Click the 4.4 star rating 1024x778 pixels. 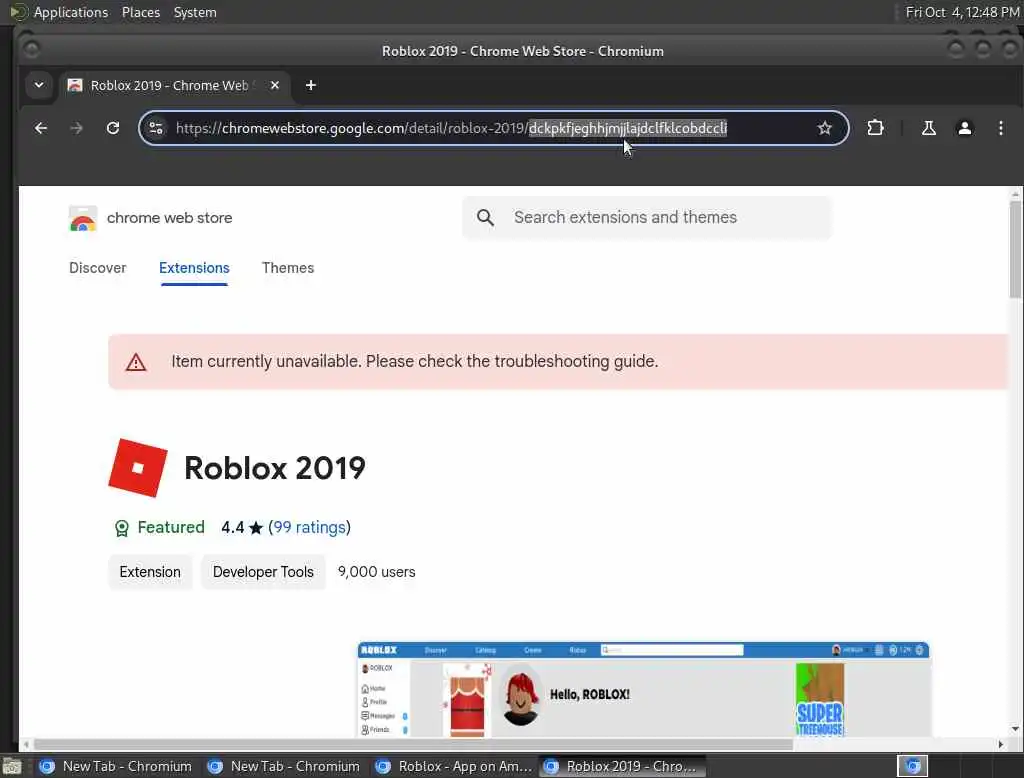point(242,527)
